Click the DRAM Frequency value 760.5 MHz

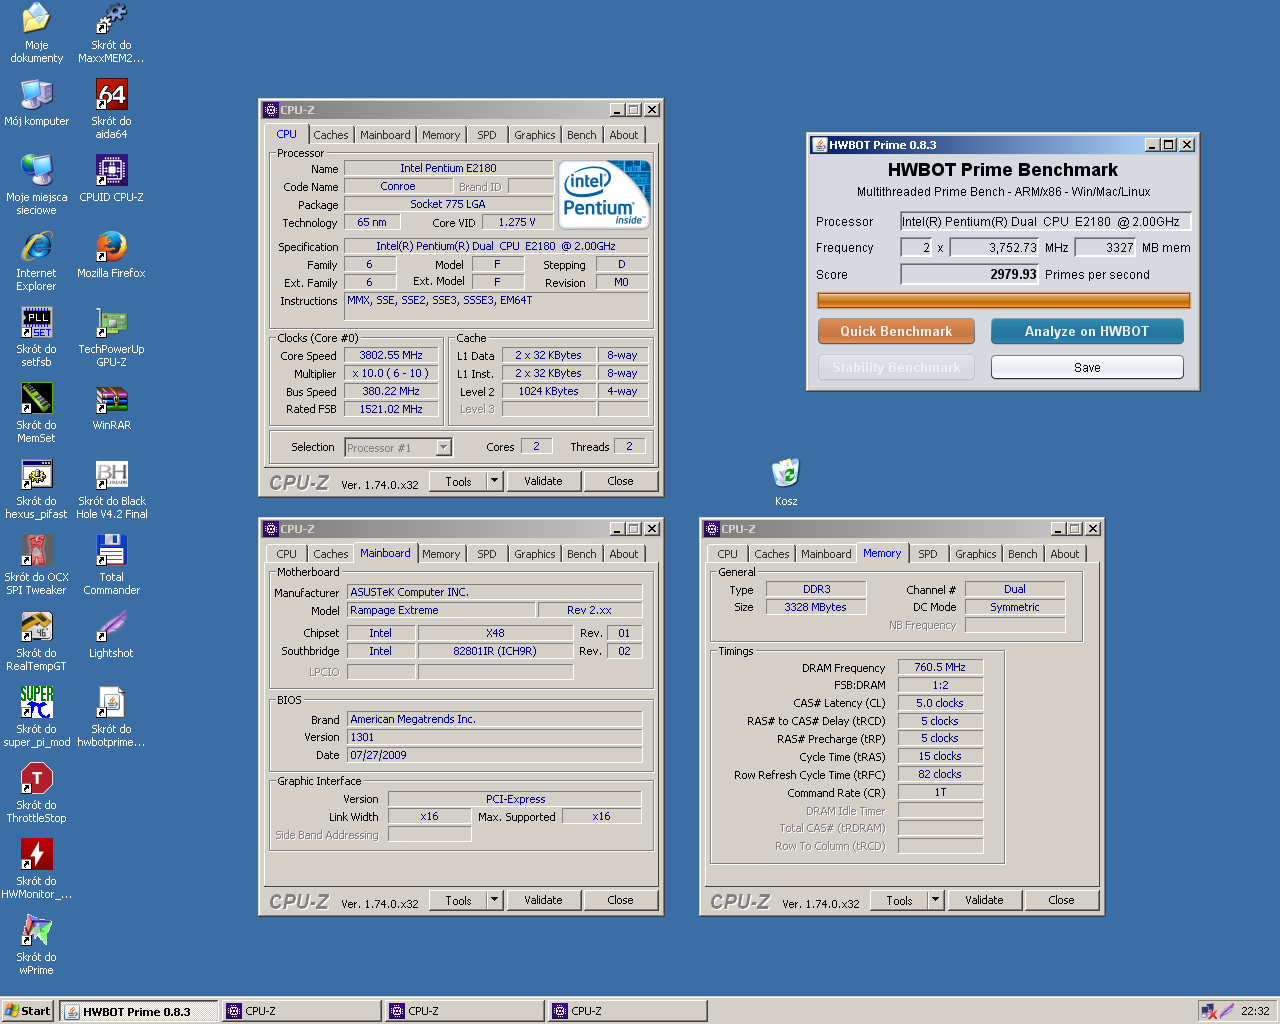tap(940, 667)
